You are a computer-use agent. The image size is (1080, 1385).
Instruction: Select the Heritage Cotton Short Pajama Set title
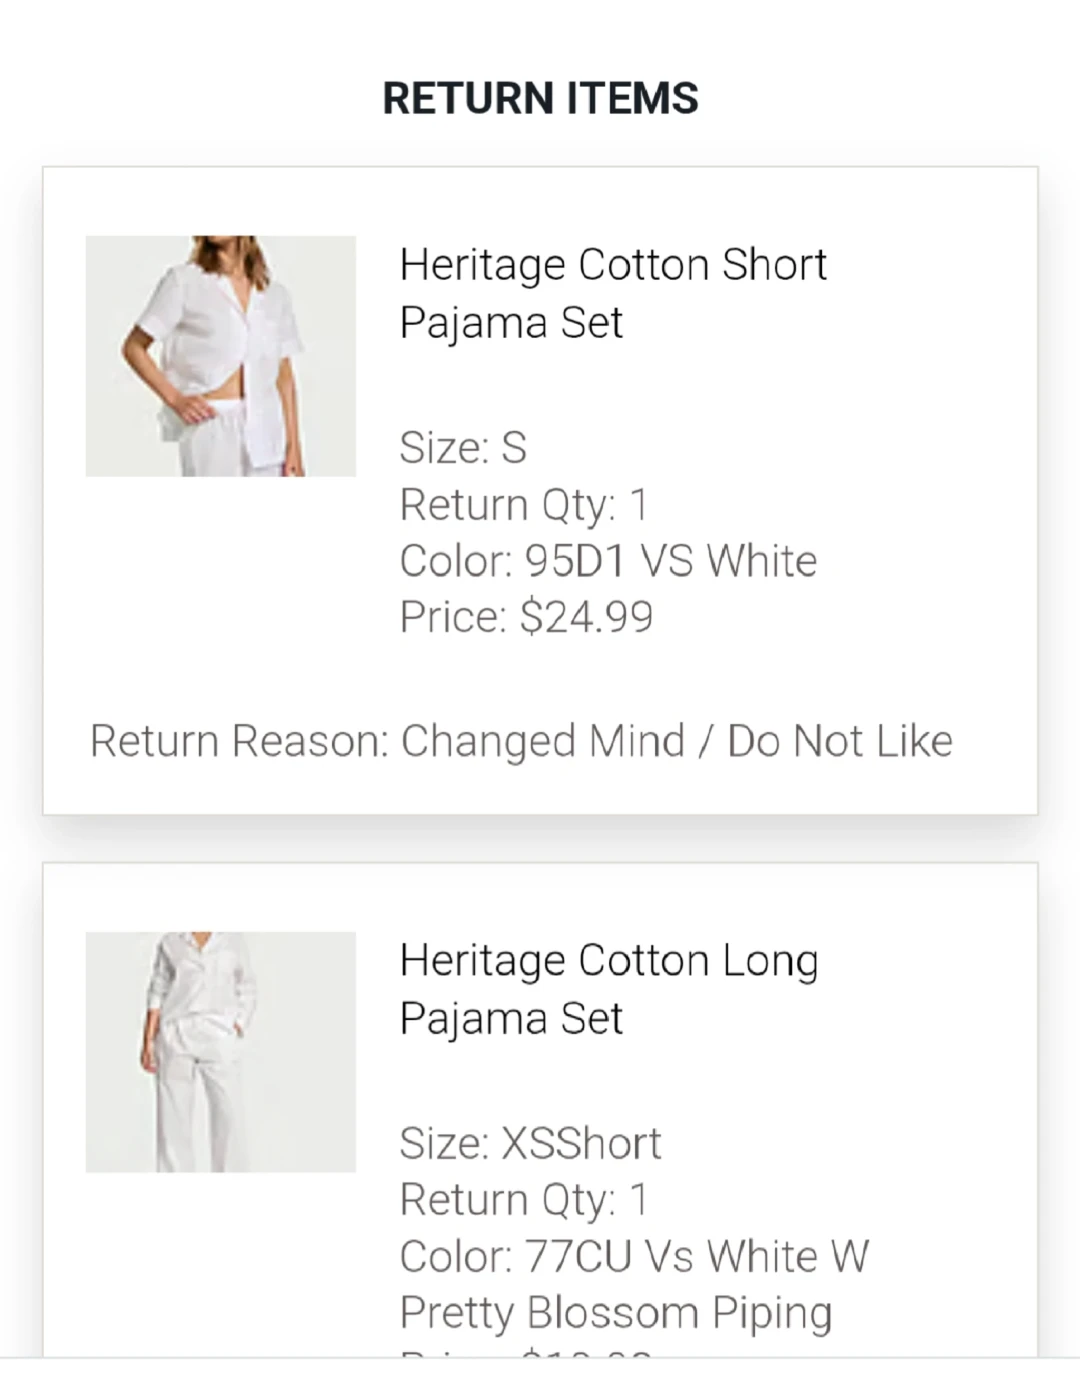click(x=612, y=293)
